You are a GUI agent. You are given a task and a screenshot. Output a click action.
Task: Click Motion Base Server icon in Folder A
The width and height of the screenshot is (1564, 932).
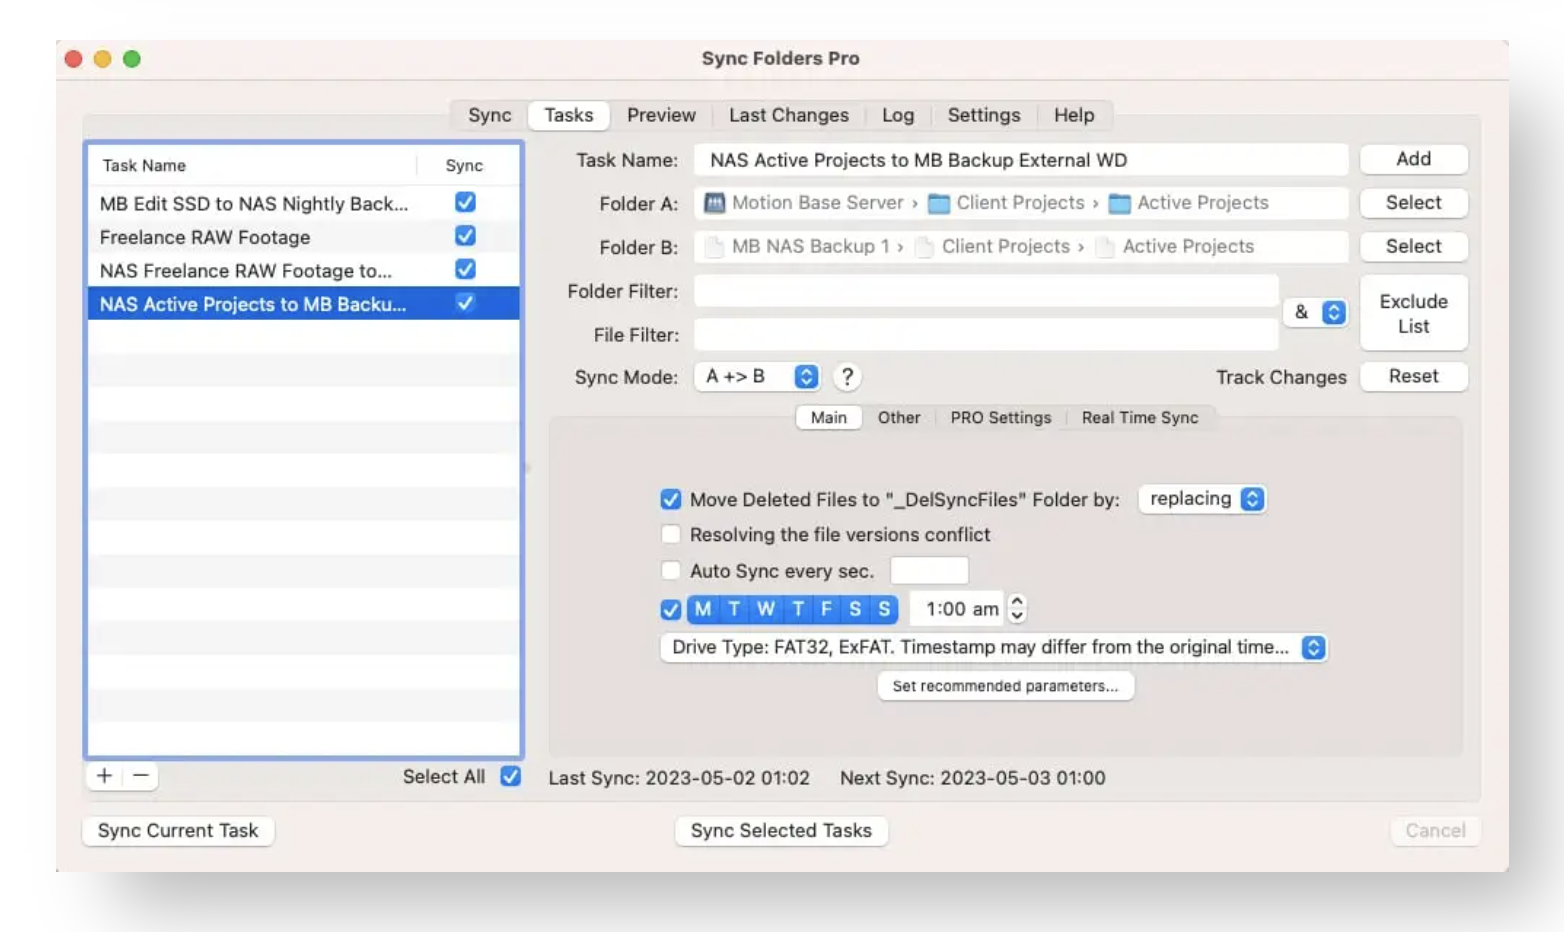pos(714,203)
